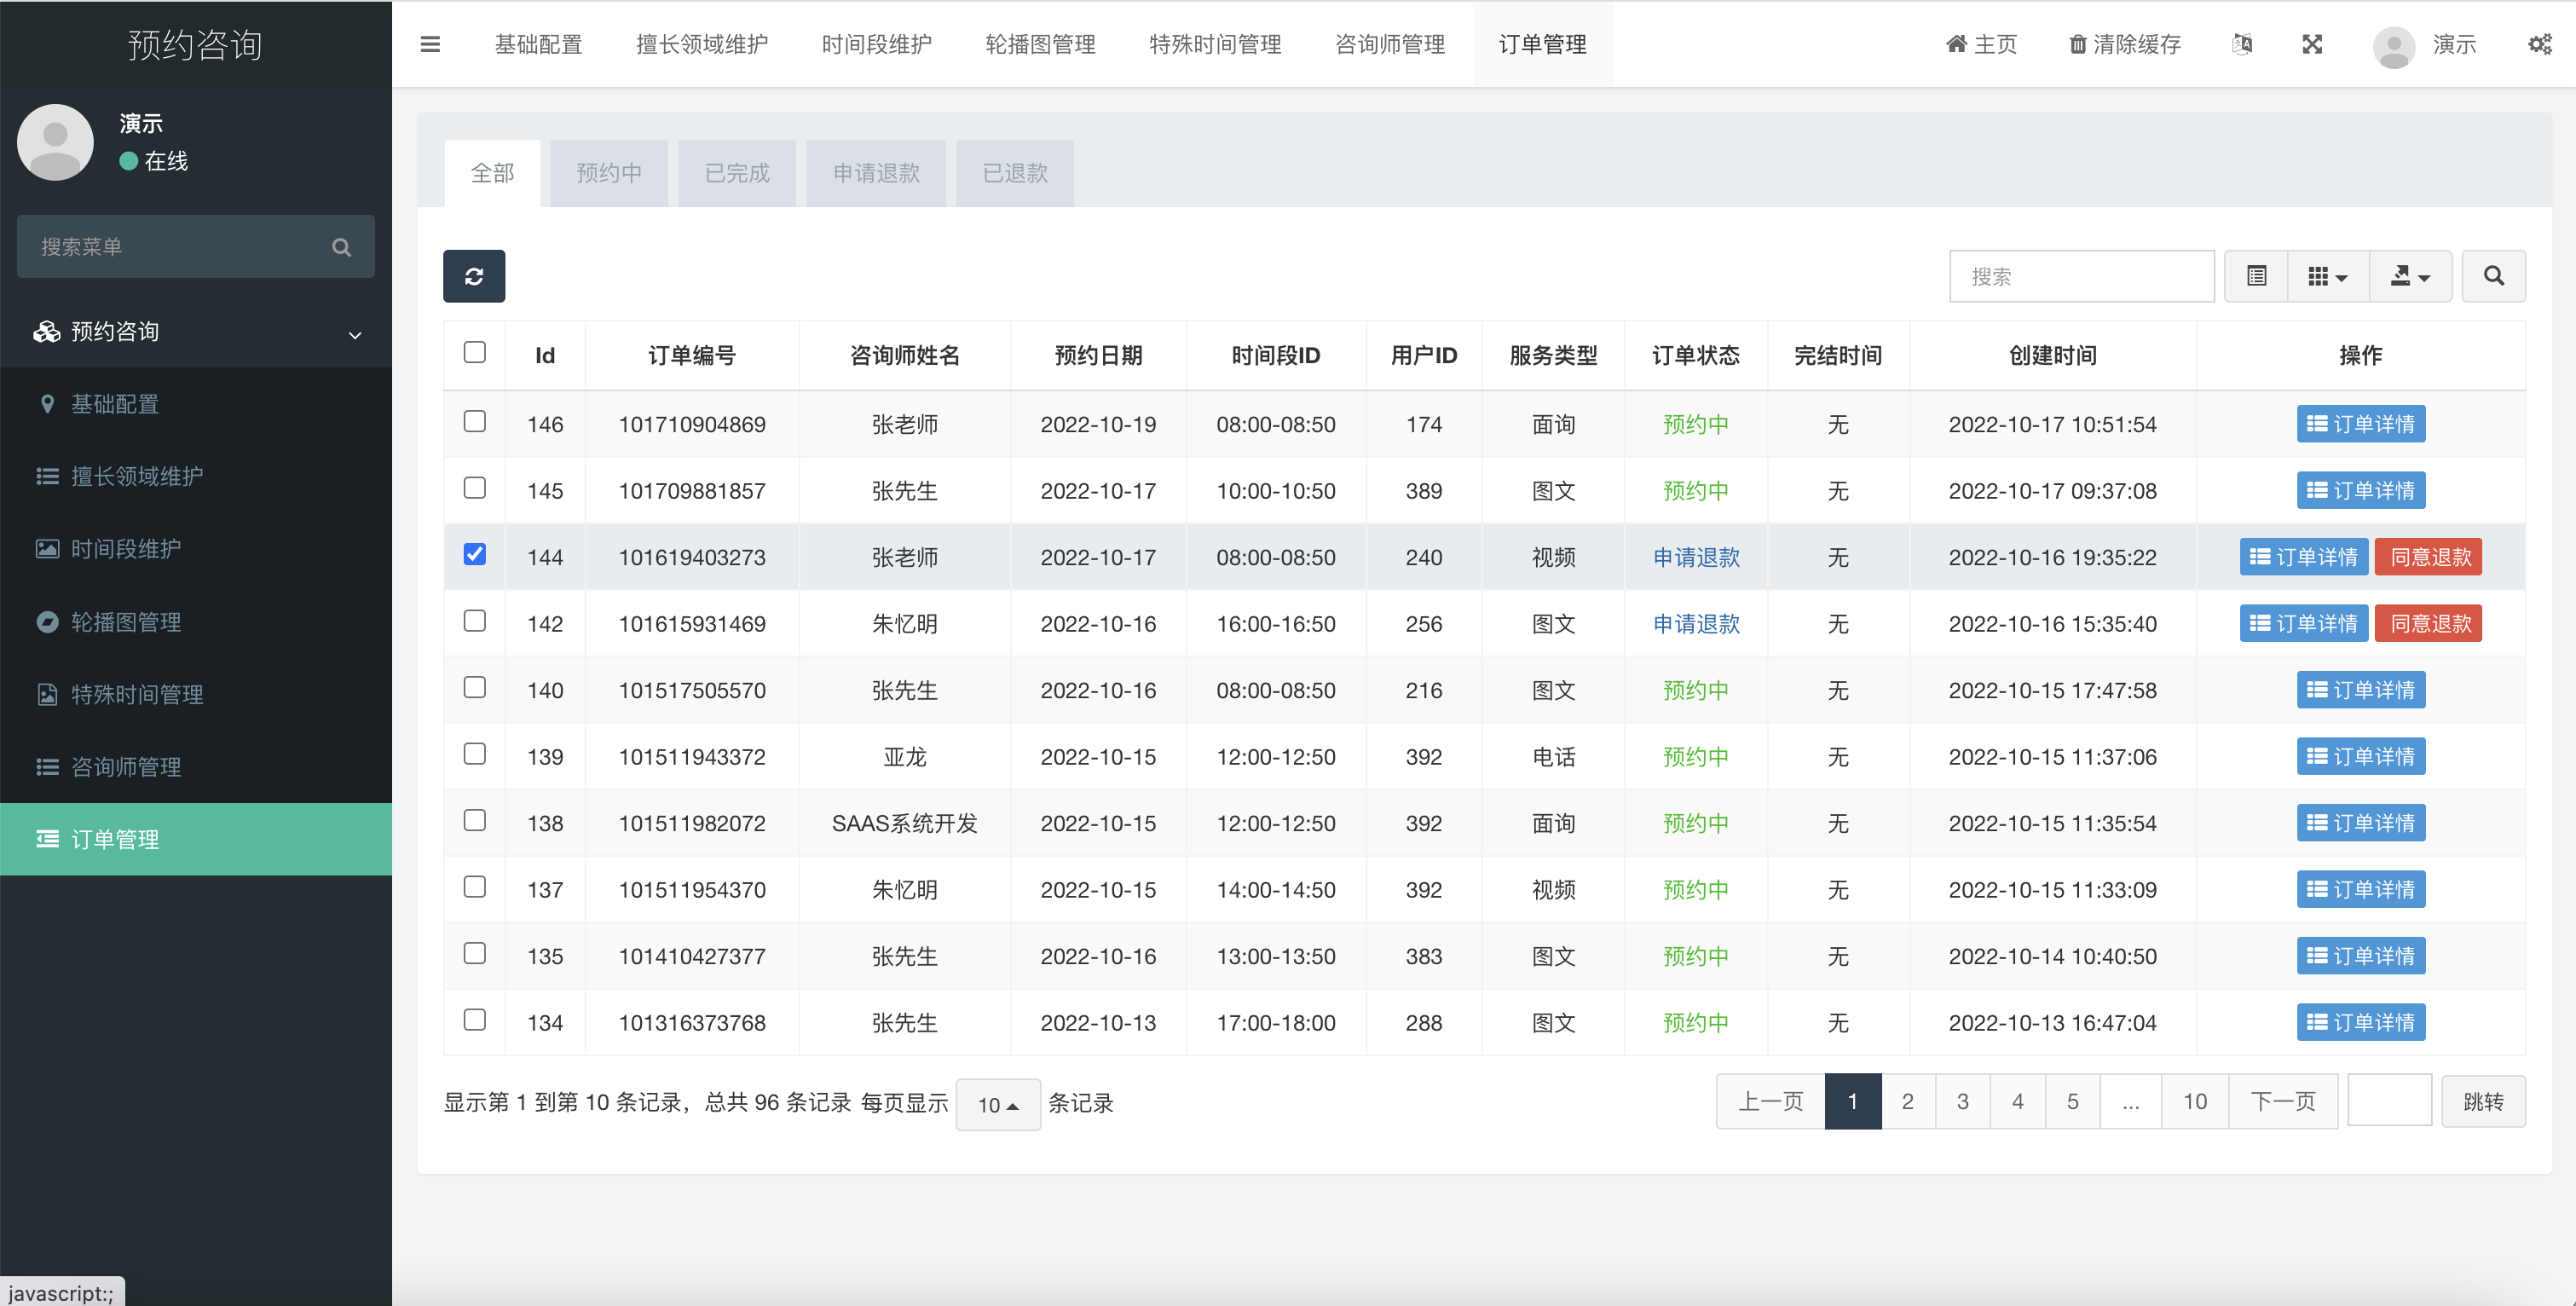Open the columns grid dropdown

click(2327, 276)
